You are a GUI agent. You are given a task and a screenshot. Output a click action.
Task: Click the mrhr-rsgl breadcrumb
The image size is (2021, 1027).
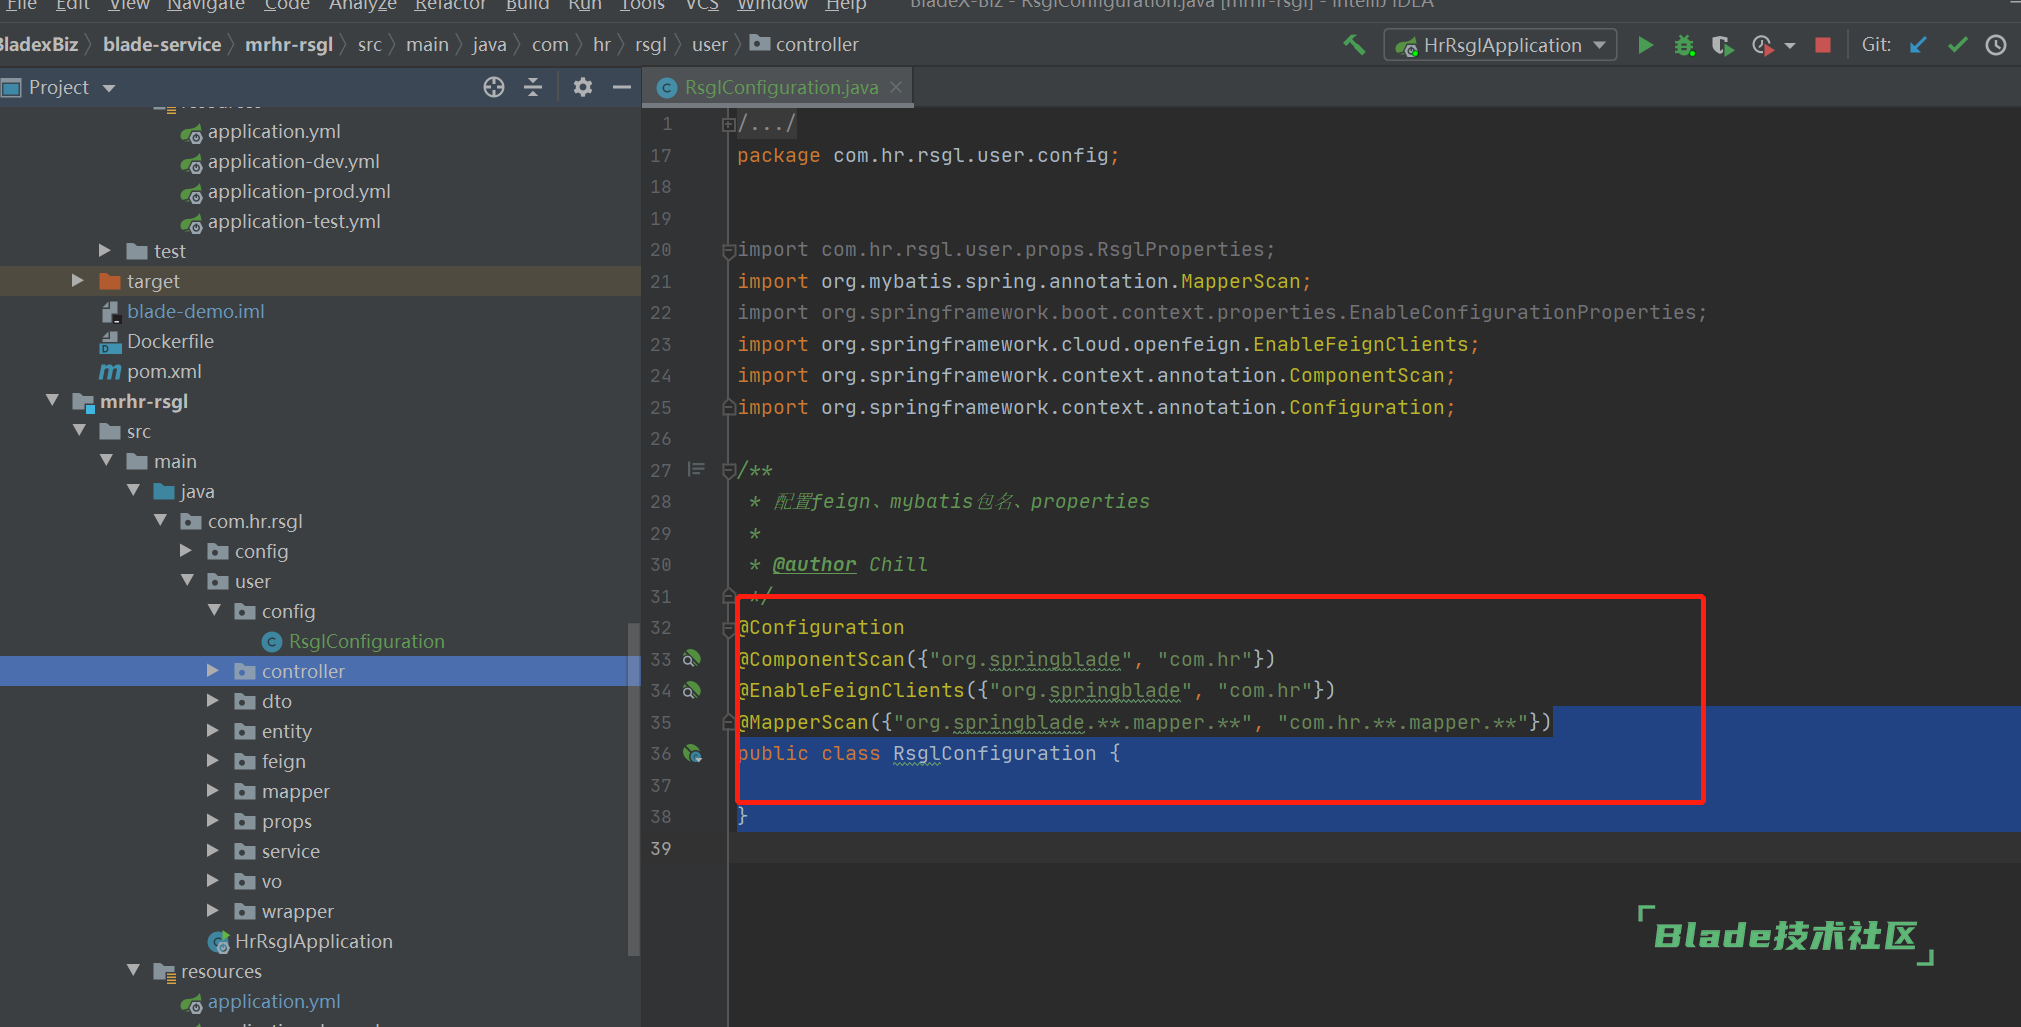(x=289, y=44)
